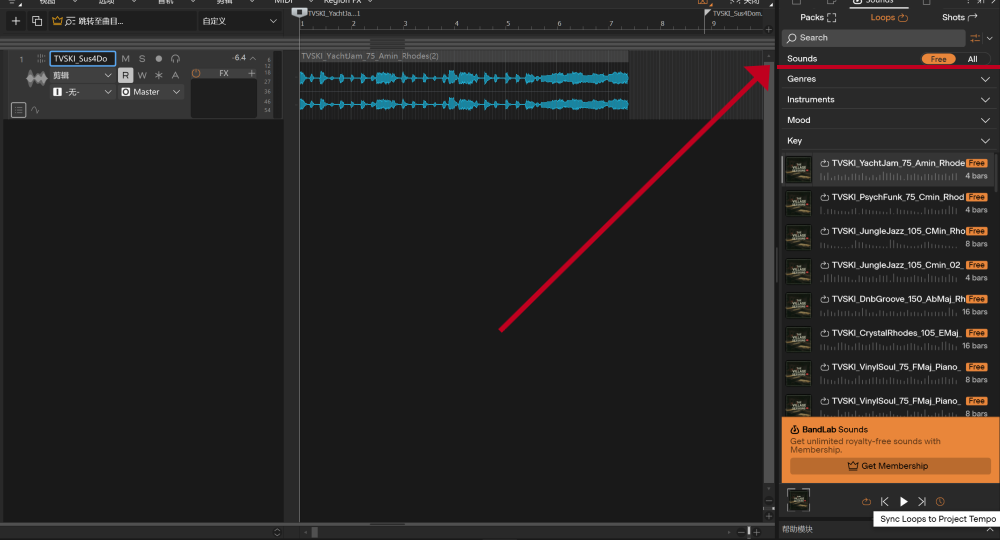Switch to the Packs tab
Image resolution: width=1000 pixels, height=540 pixels.
[818, 17]
